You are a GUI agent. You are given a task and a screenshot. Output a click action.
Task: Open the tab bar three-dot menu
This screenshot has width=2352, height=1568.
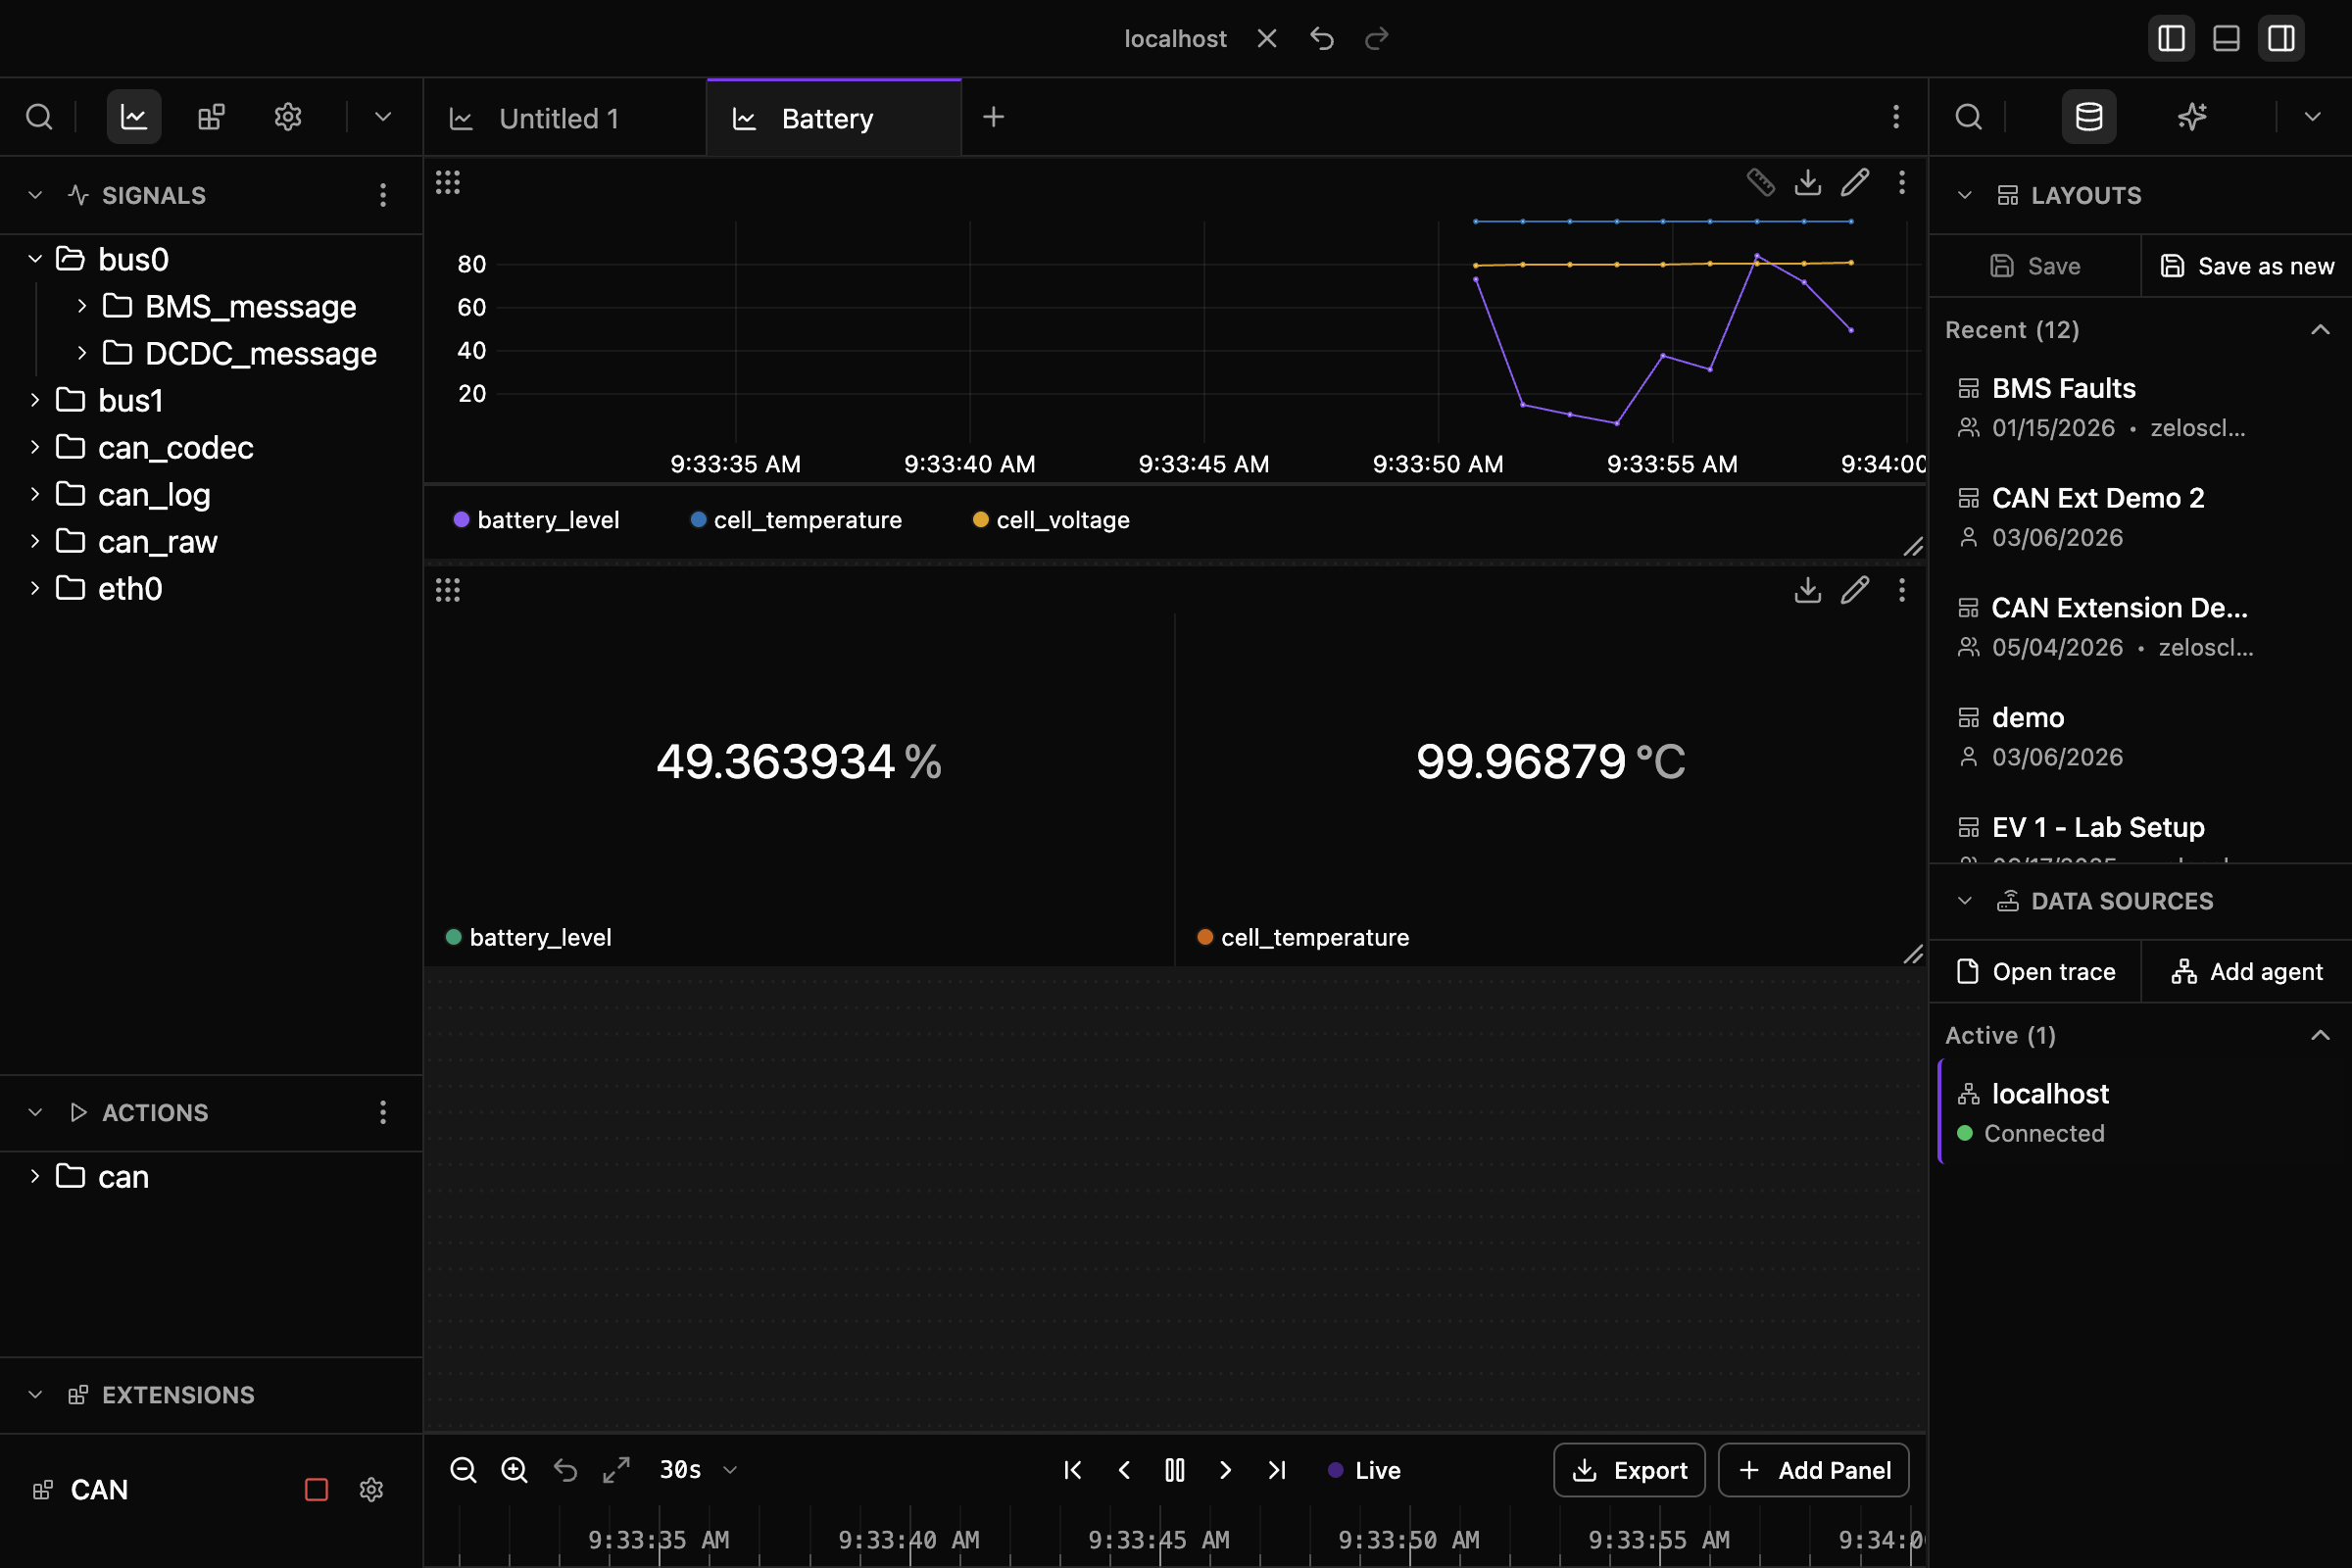1895,117
